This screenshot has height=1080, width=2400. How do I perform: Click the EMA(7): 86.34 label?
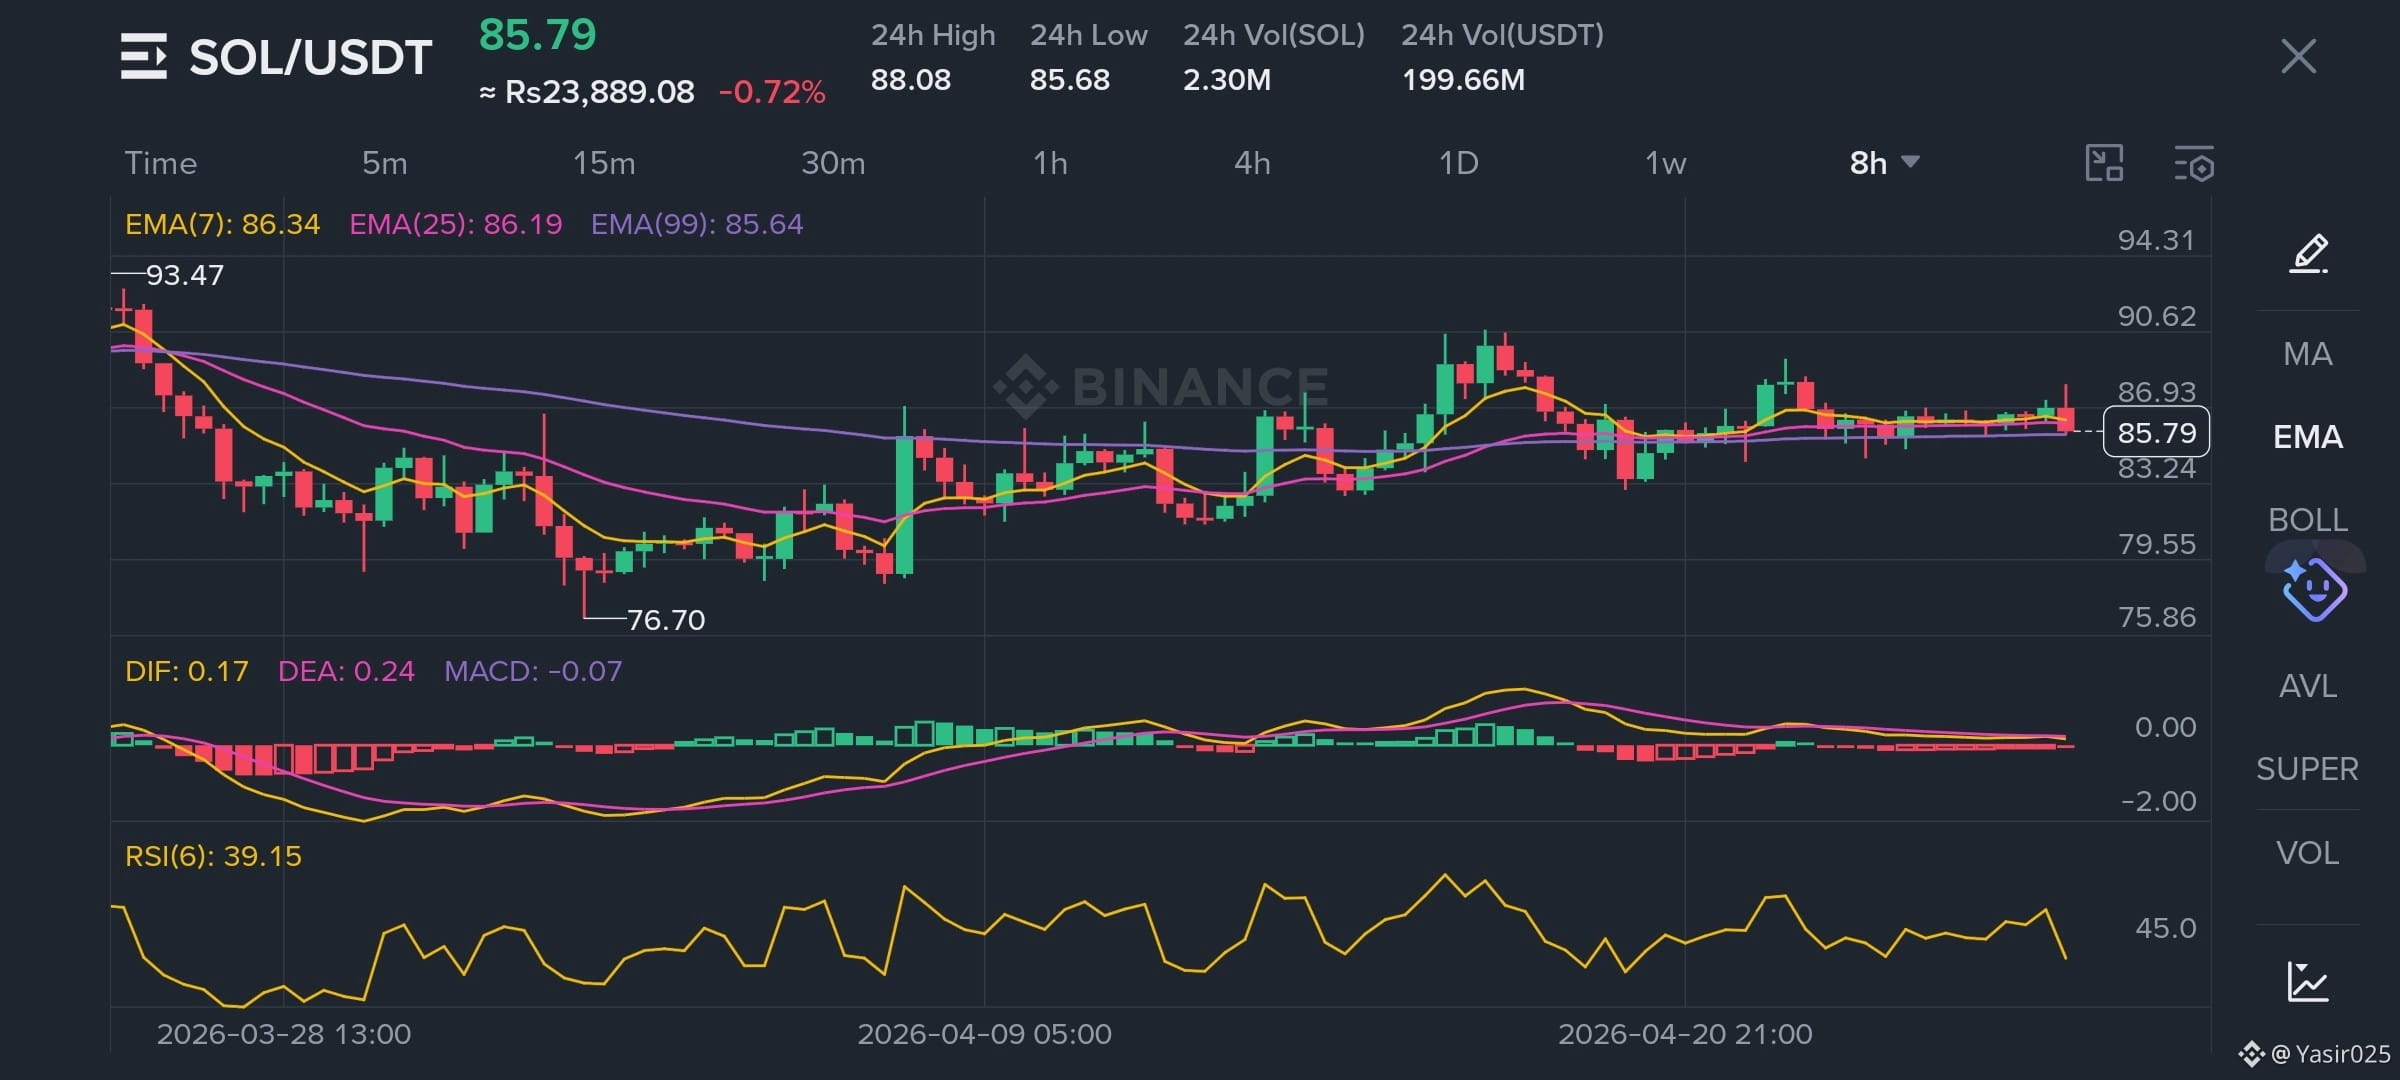pyautogui.click(x=222, y=224)
